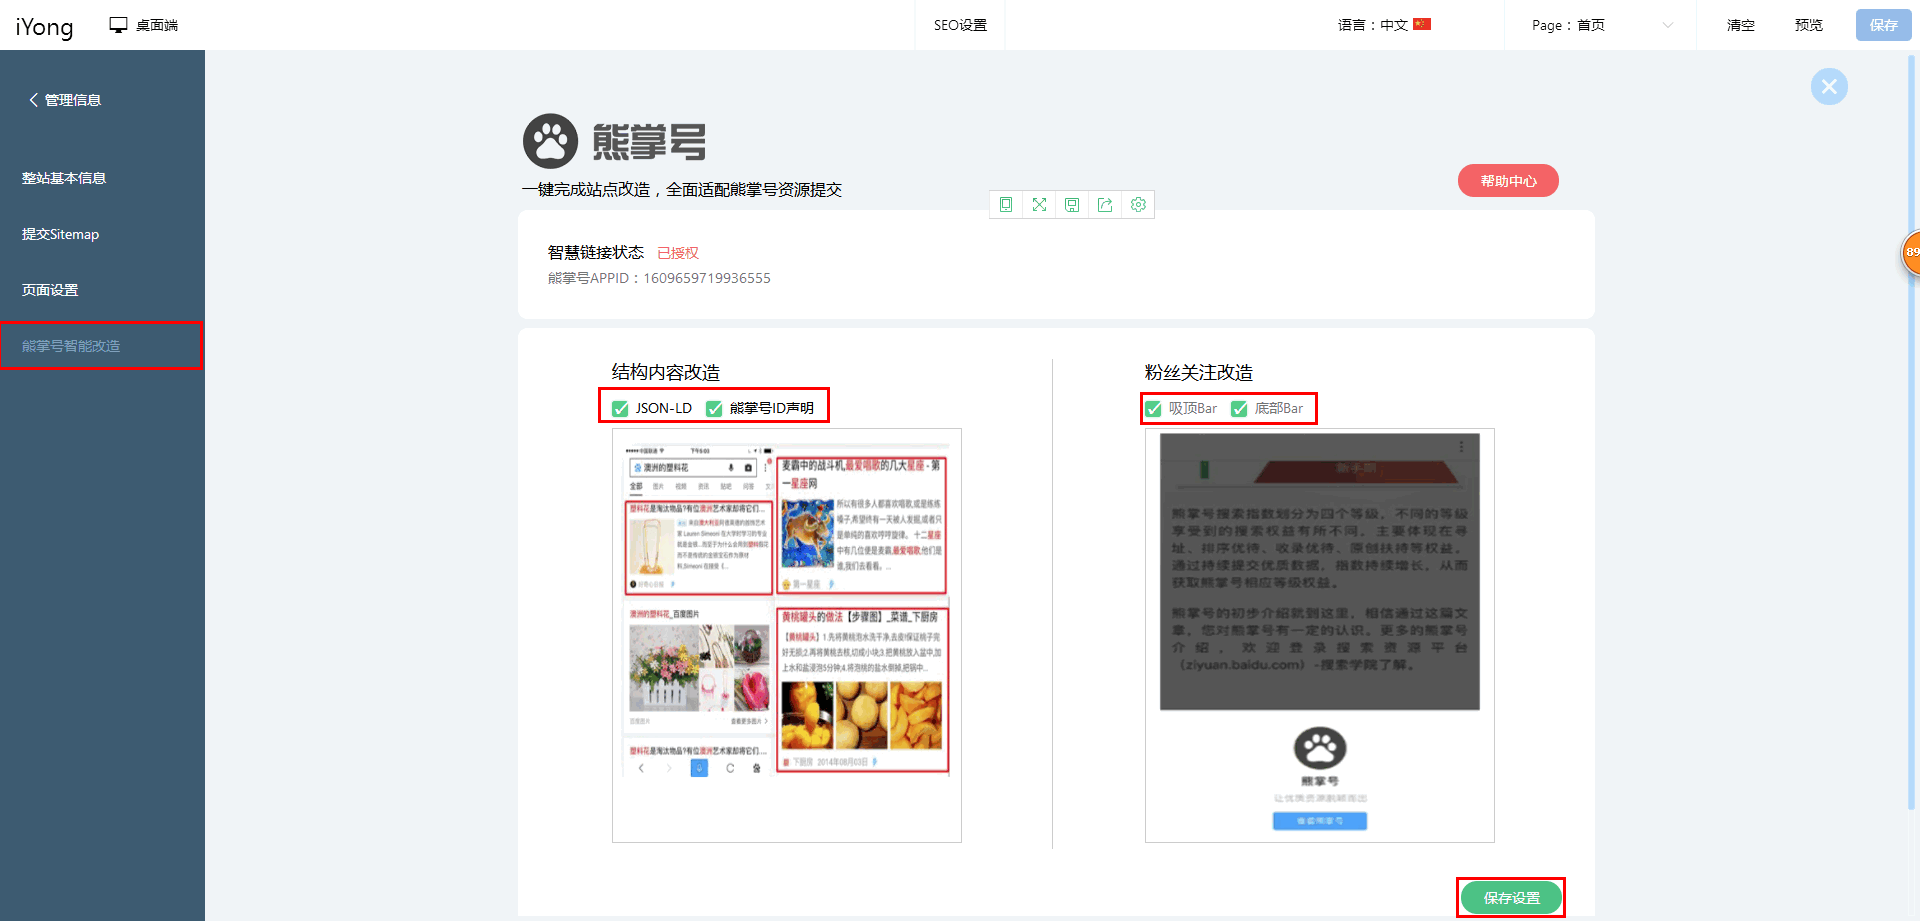1920x921 pixels.
Task: Click the 粉丝关注改造 preview image
Action: click(x=1320, y=635)
